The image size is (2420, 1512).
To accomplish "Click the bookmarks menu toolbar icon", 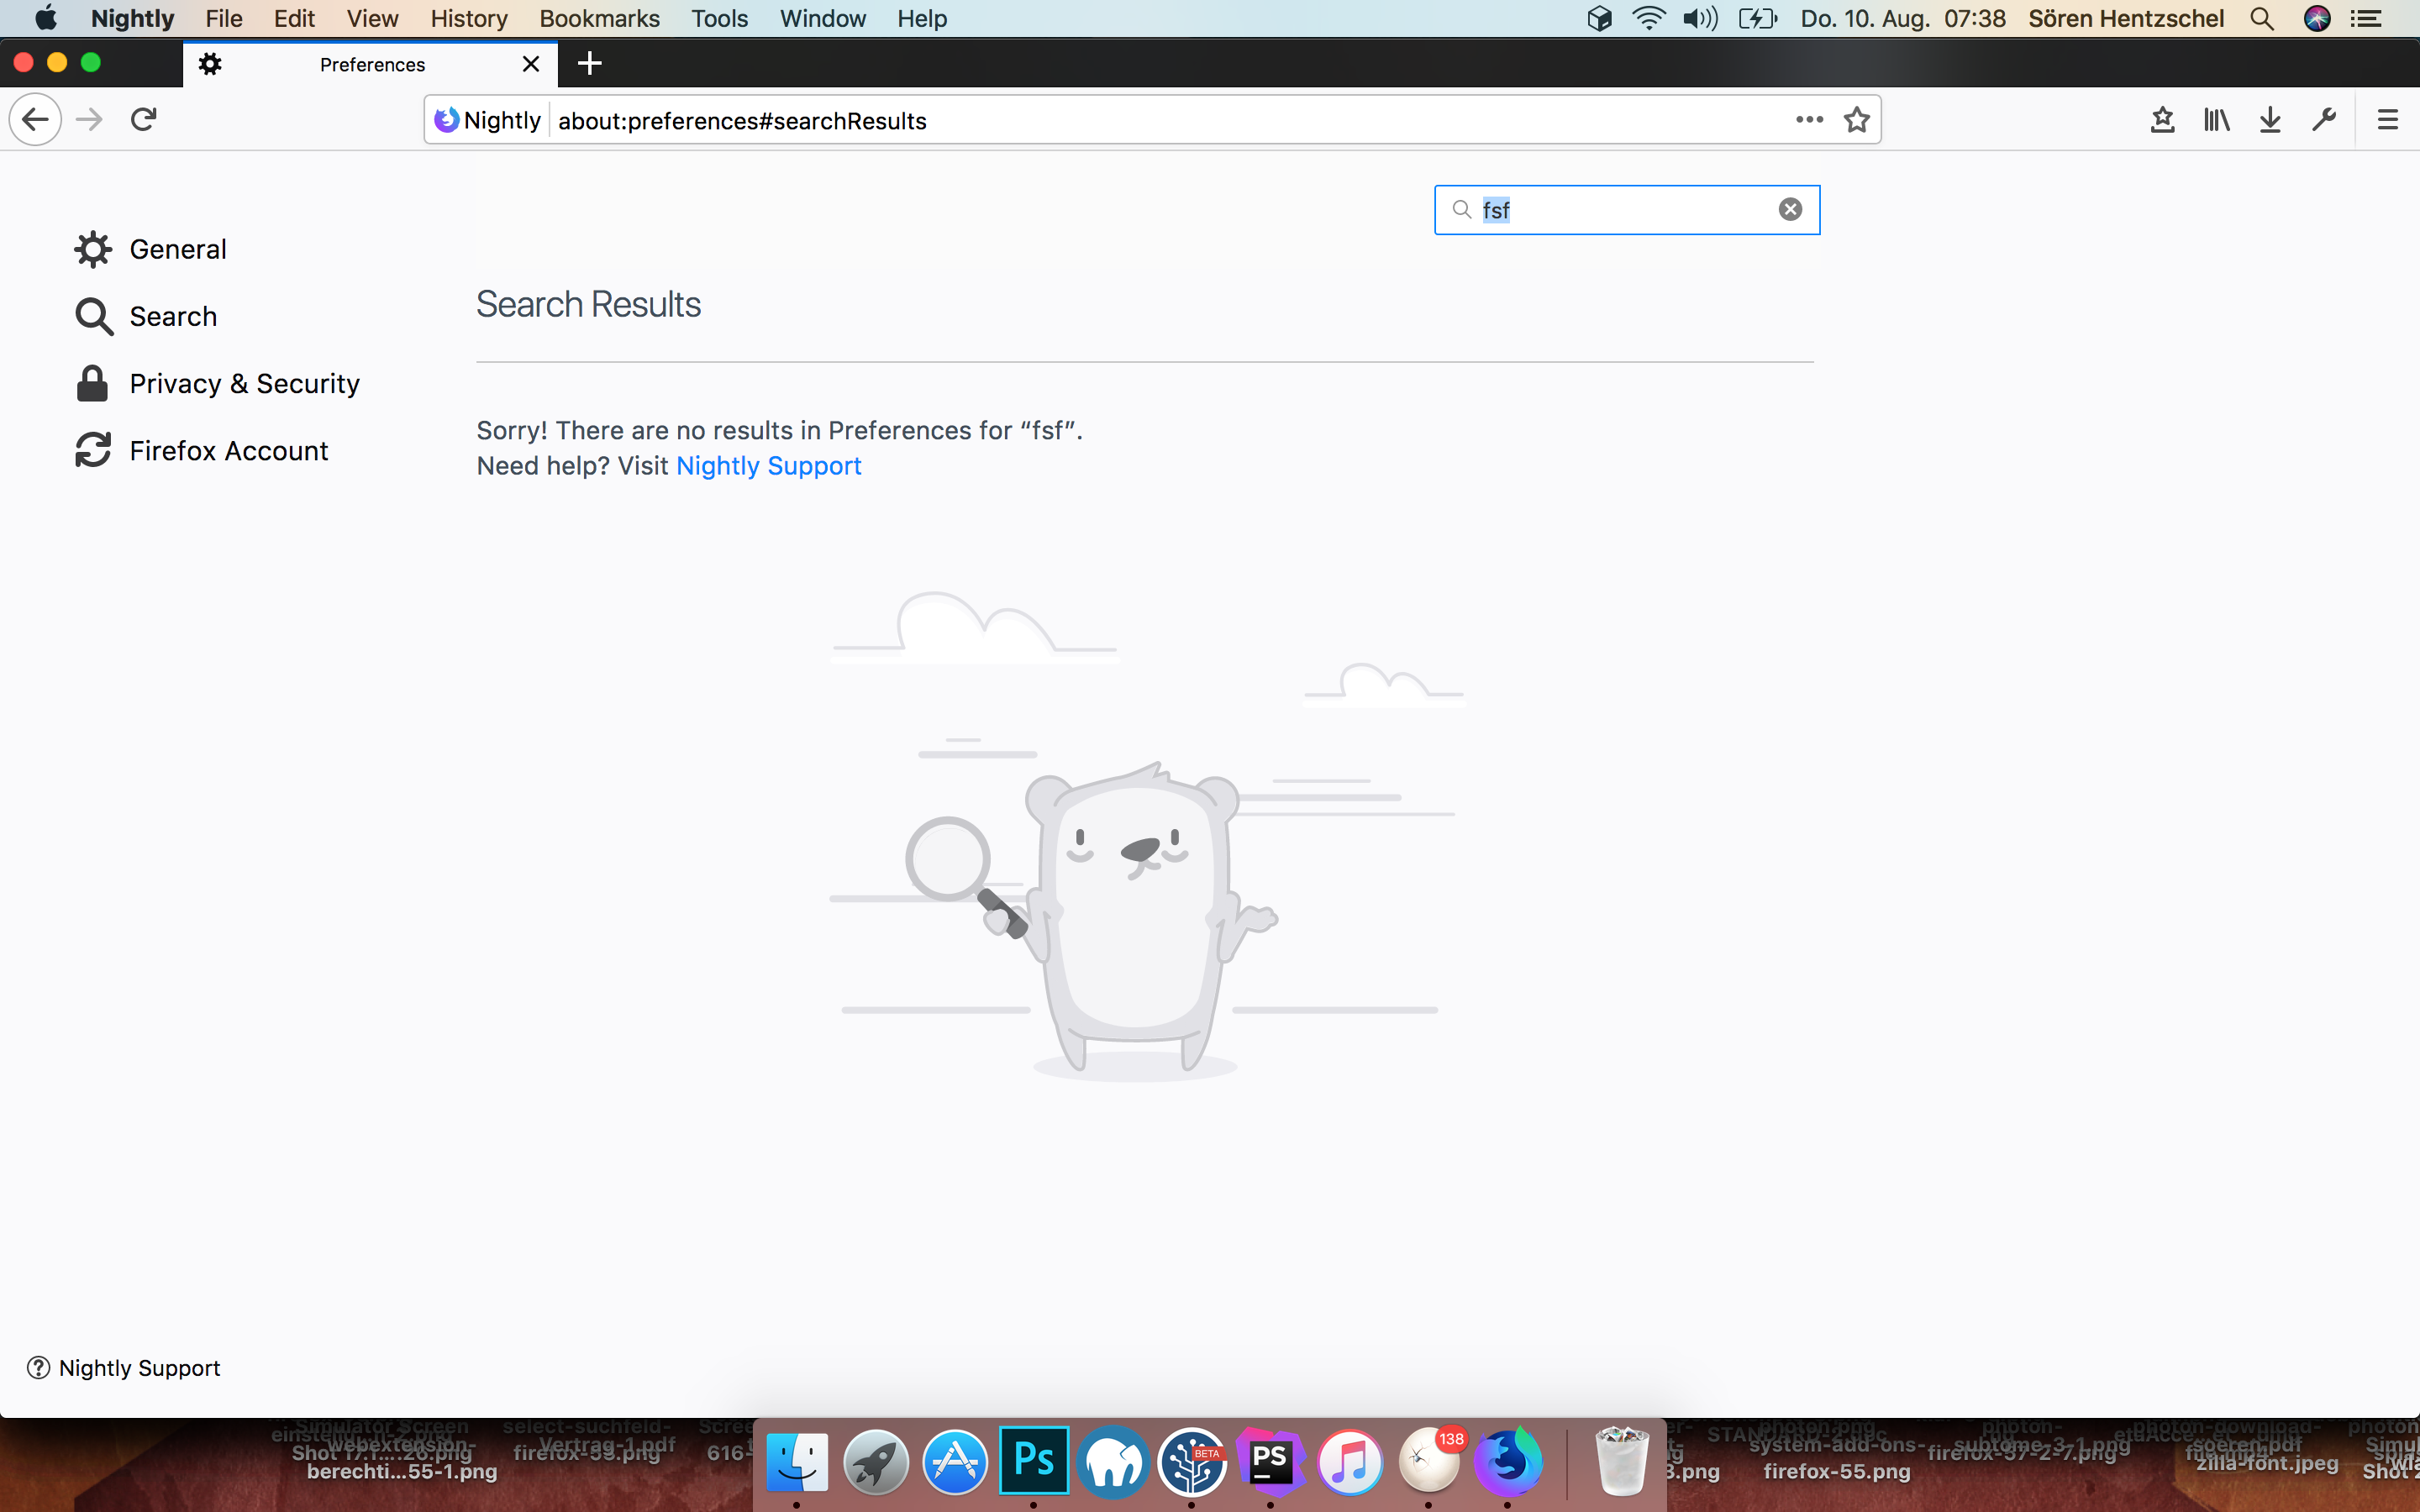I will [2162, 120].
